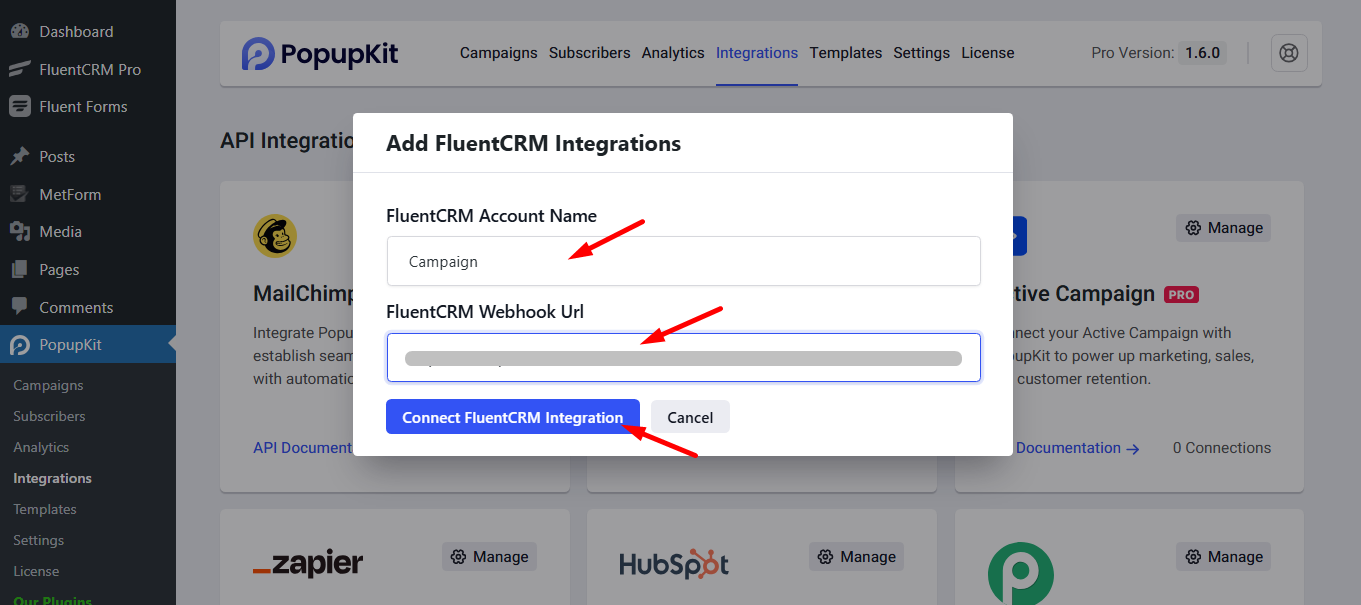Viewport: 1361px width, 605px height.
Task: Click the PopupKit logo in header
Action: tap(320, 54)
